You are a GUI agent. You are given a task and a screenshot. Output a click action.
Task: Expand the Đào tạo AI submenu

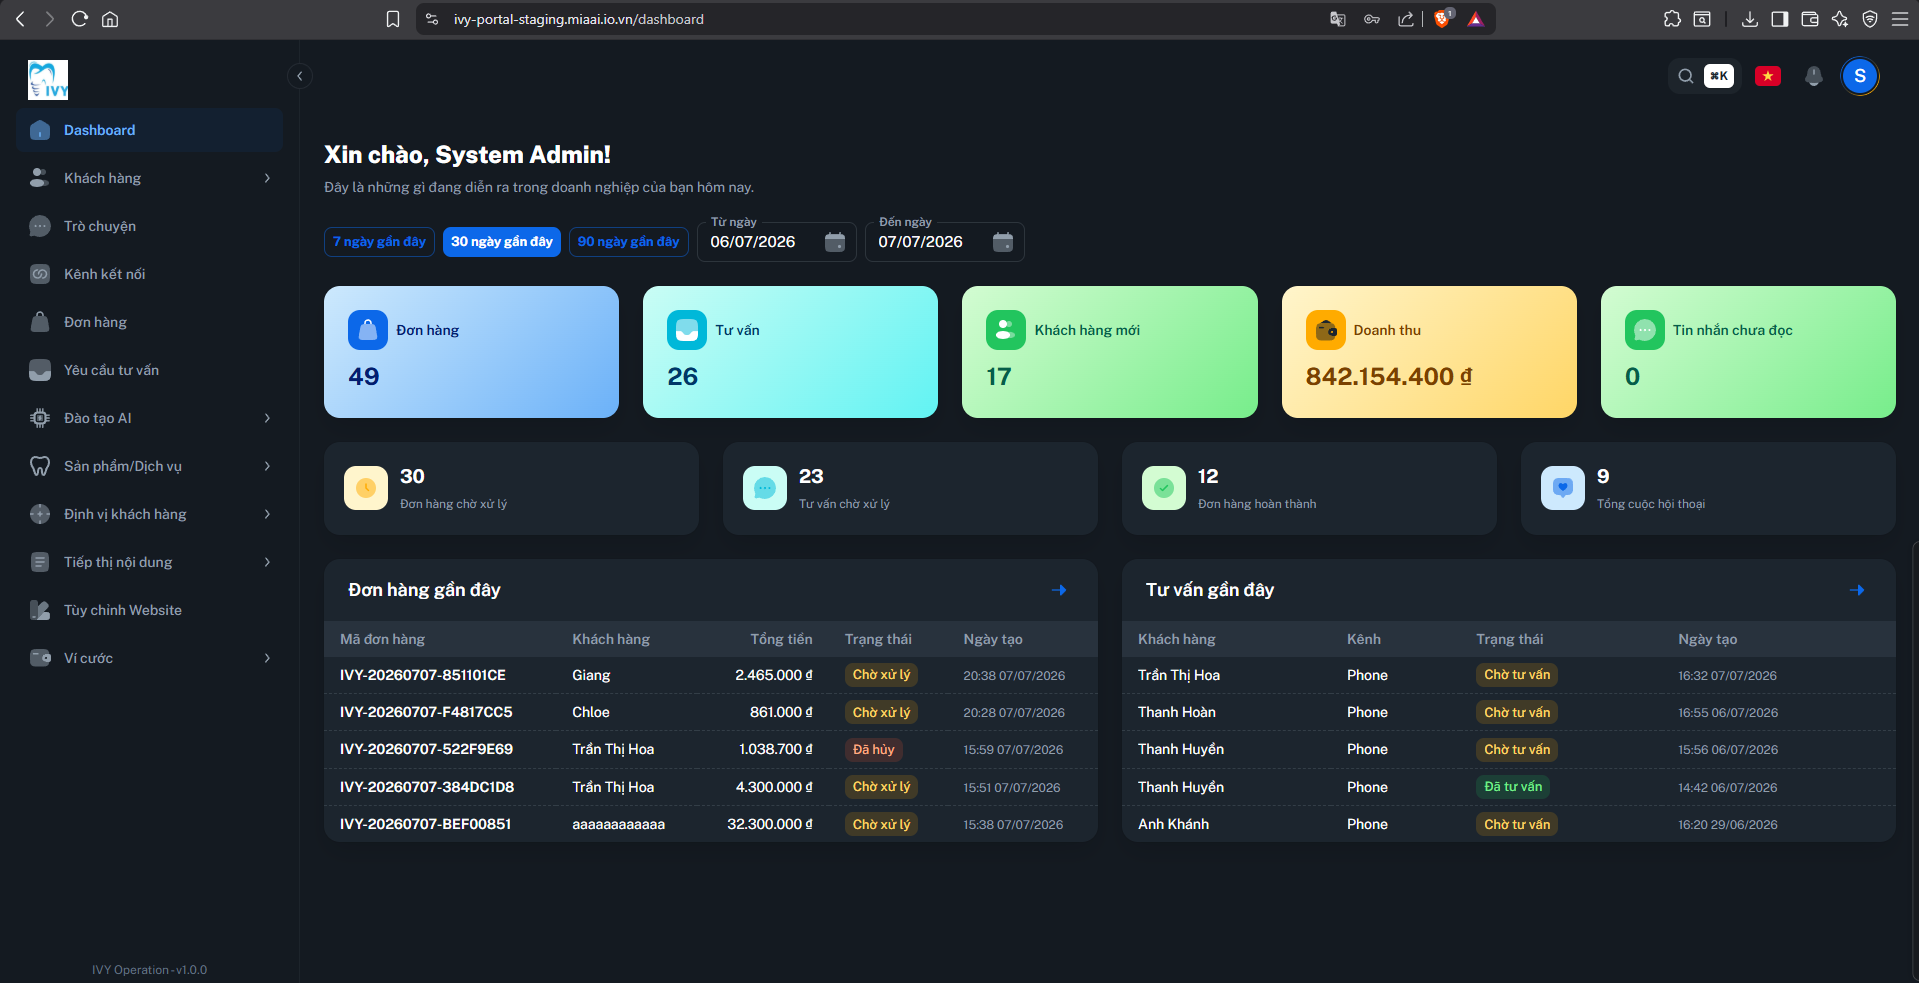pos(150,418)
